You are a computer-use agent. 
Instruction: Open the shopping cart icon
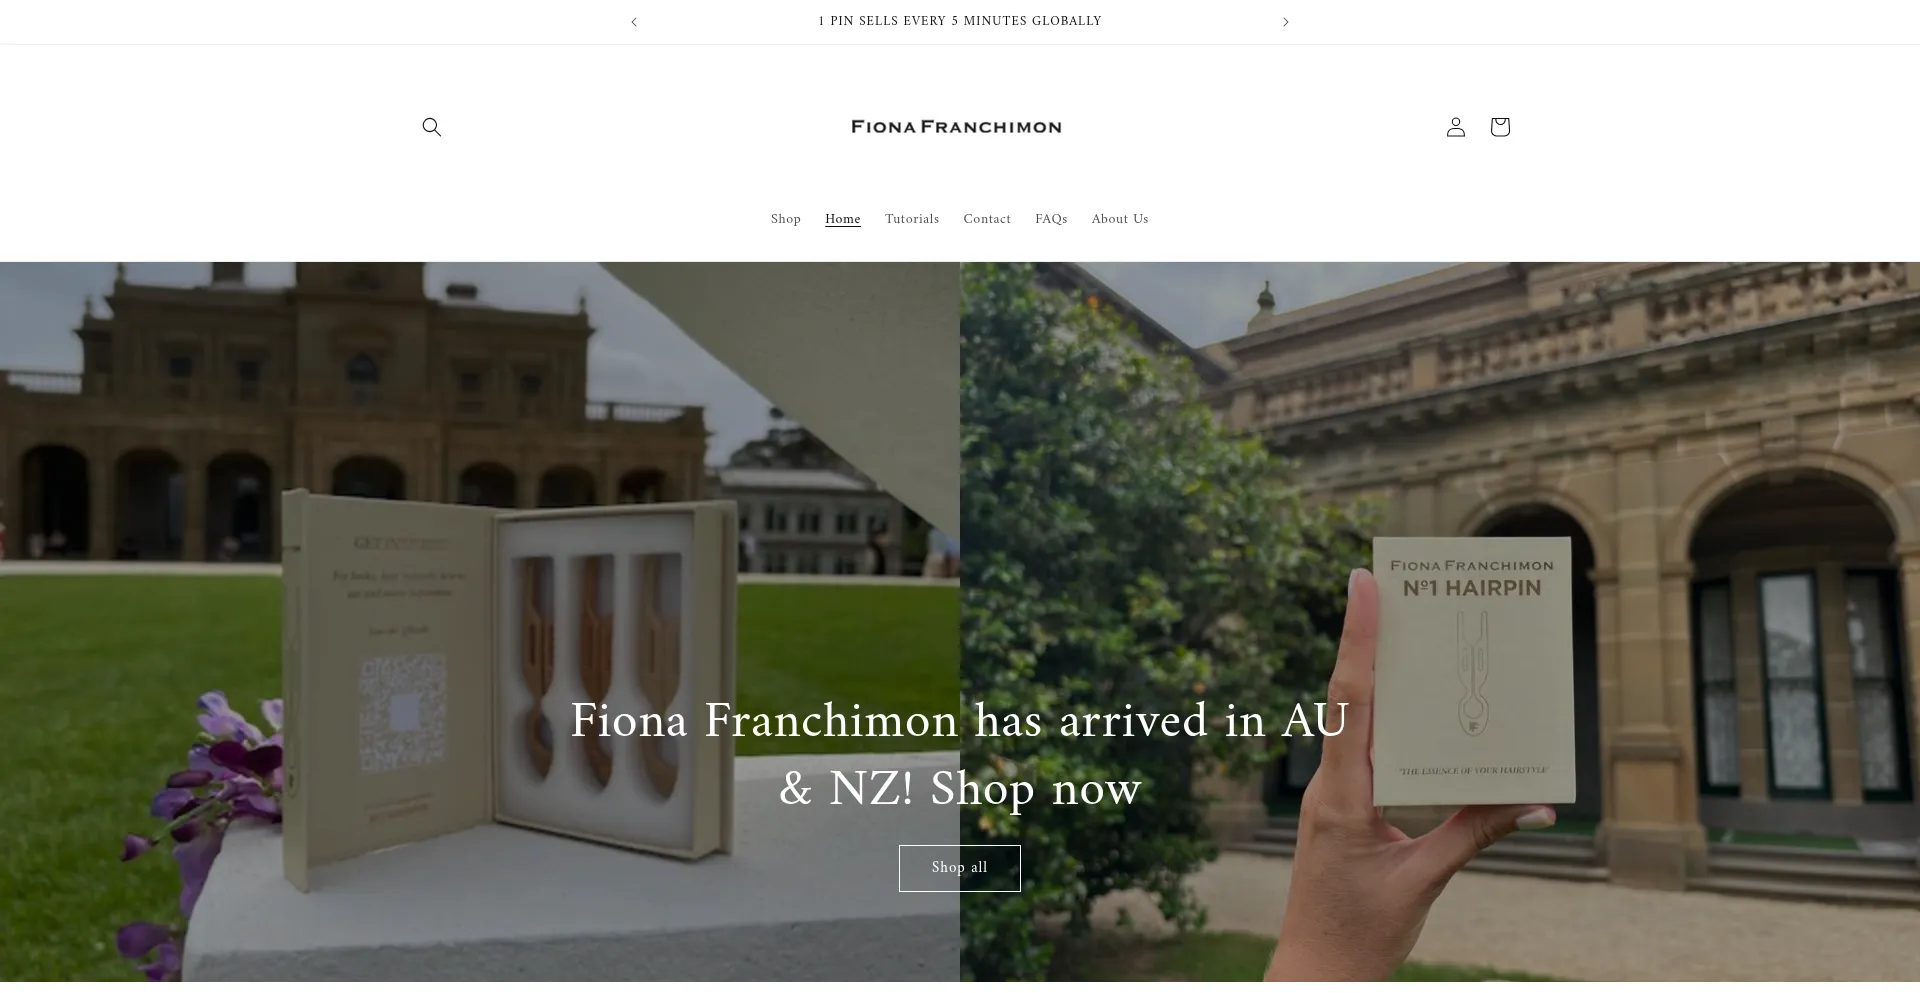[x=1499, y=127]
